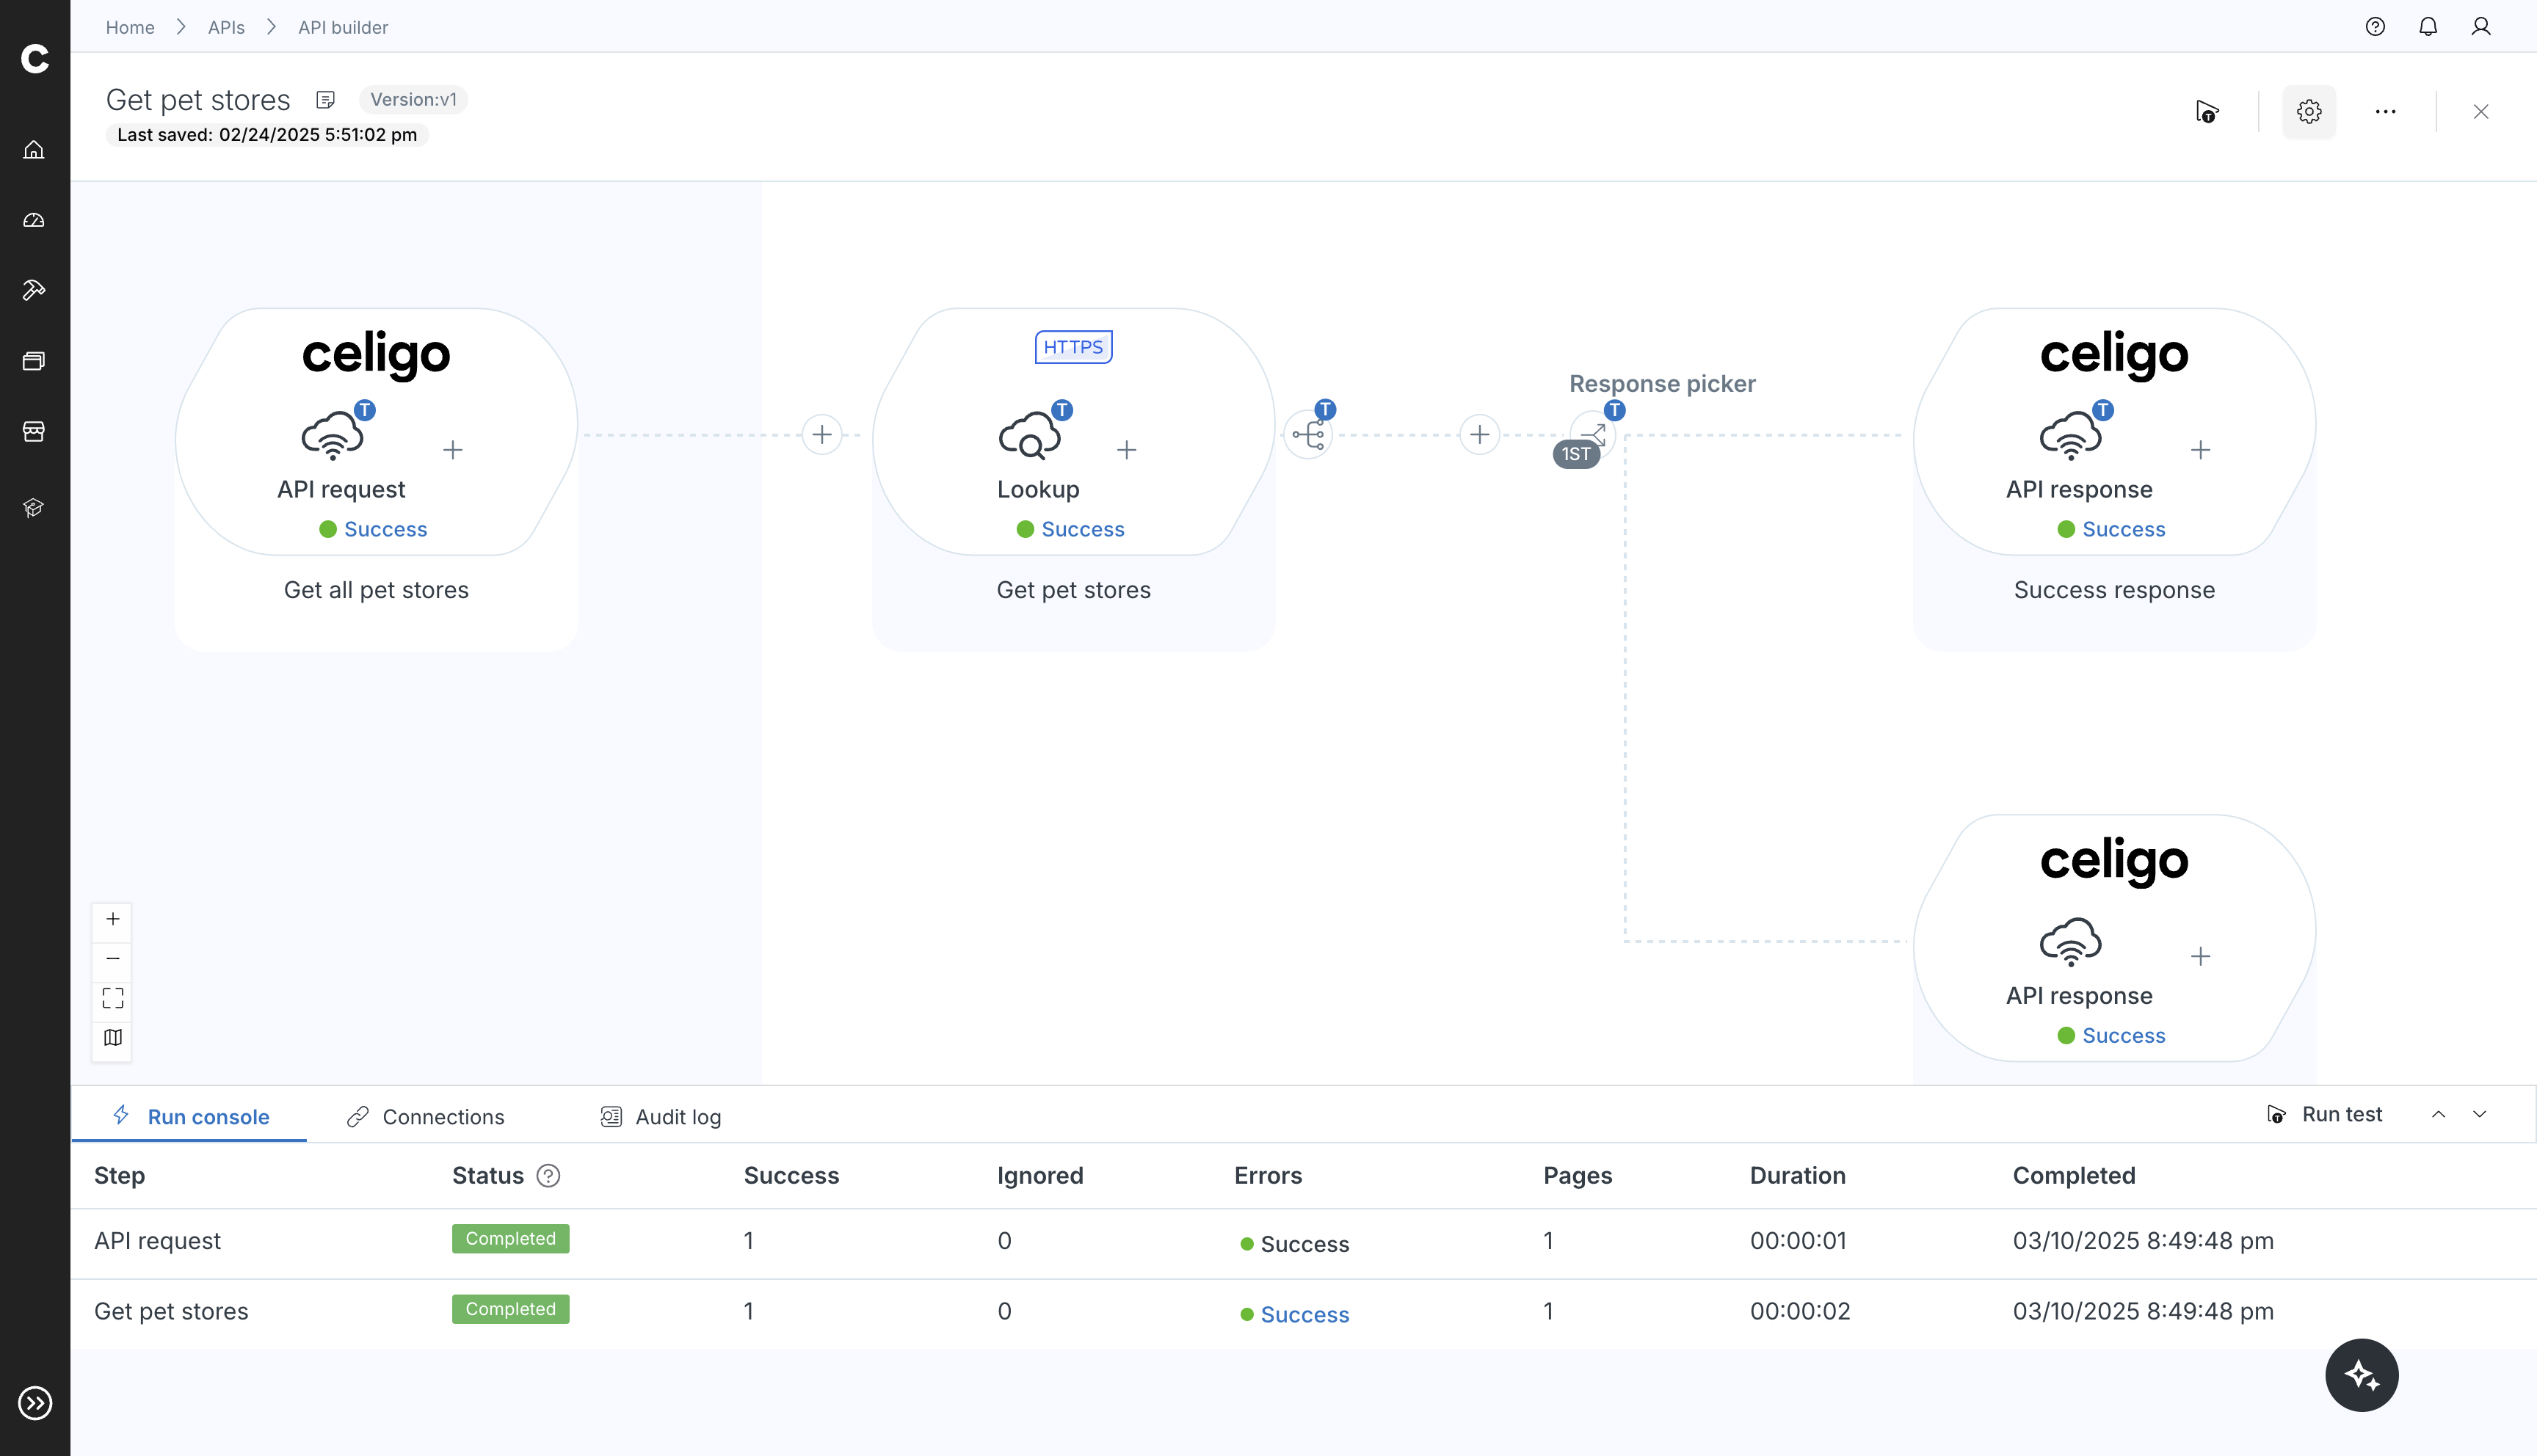Go to APIs breadcrumb
Viewport: 2537px width, 1456px height.
point(226,27)
